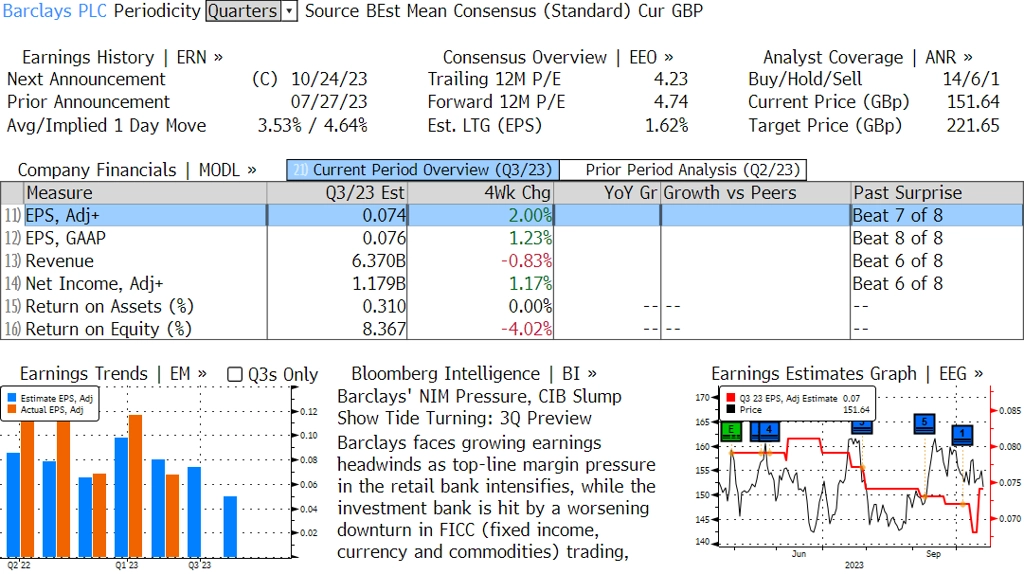Image resolution: width=1024 pixels, height=574 pixels.
Task: Click the Past Surprise column header
Action: 936,193
